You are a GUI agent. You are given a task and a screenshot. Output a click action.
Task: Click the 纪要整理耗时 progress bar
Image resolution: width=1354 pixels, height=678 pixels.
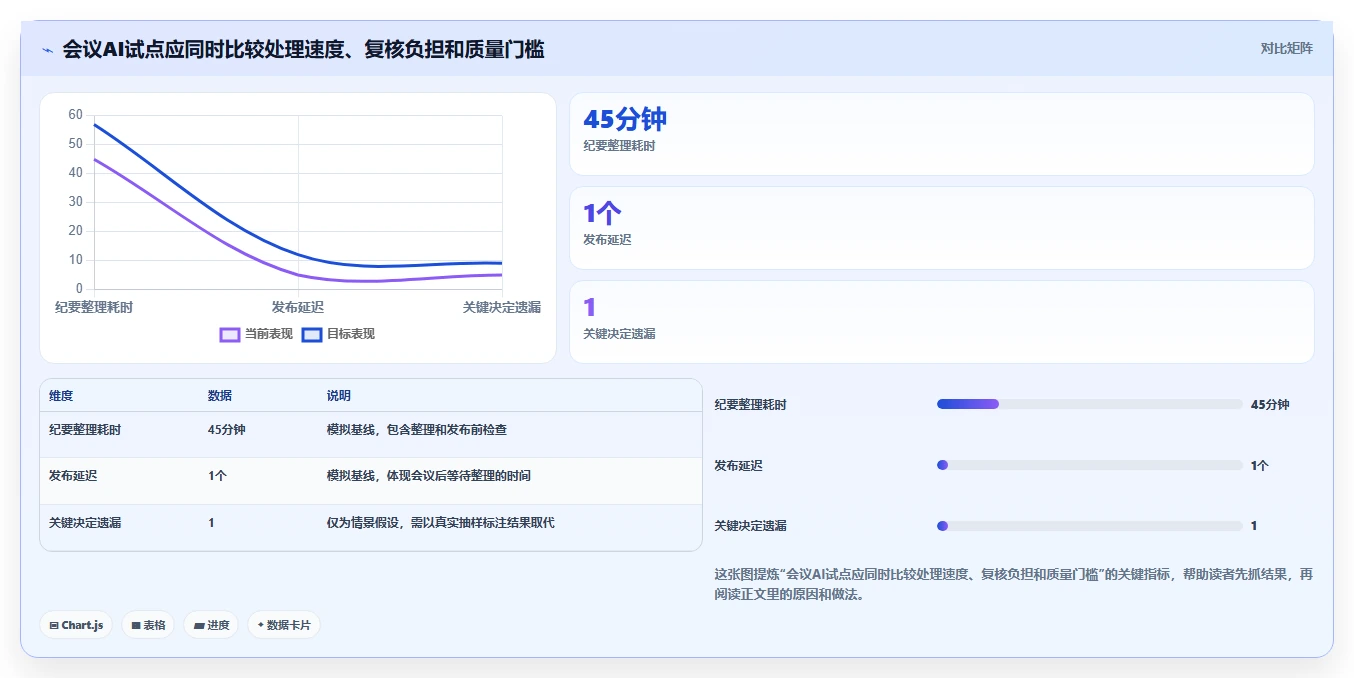[x=1089, y=404]
